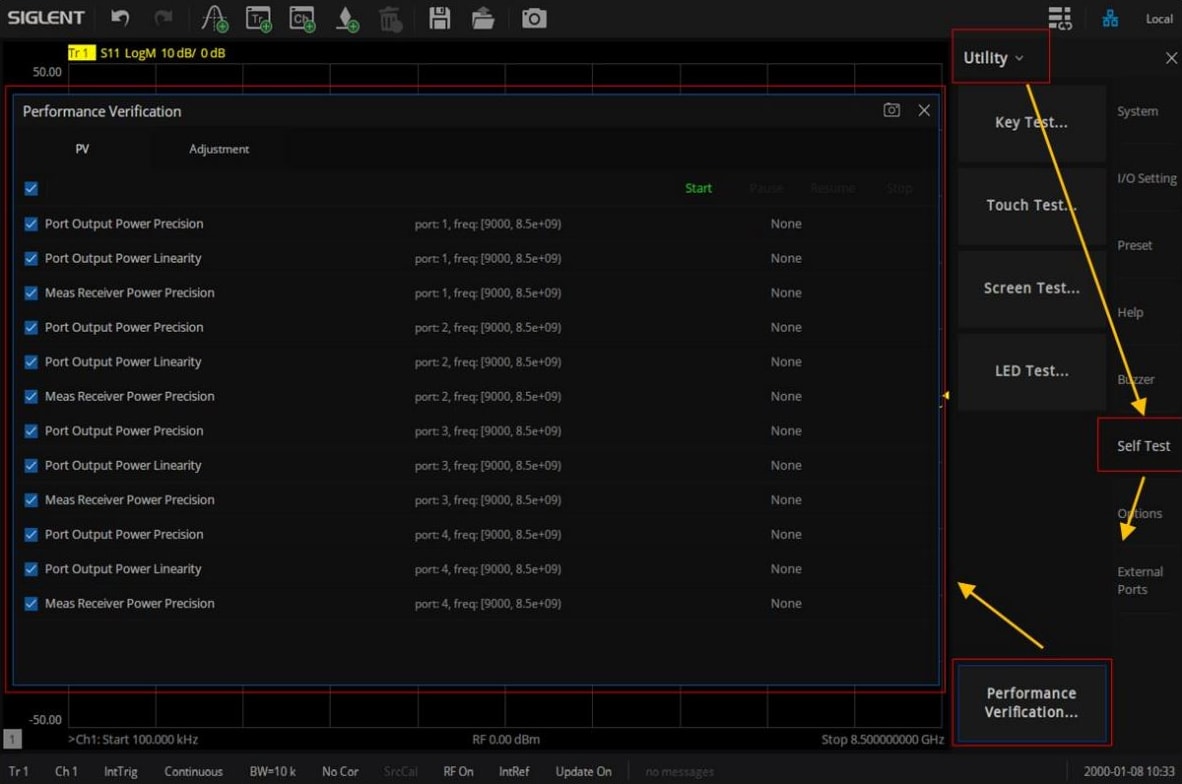
Task: Click the date and time display
Action: tap(1129, 771)
